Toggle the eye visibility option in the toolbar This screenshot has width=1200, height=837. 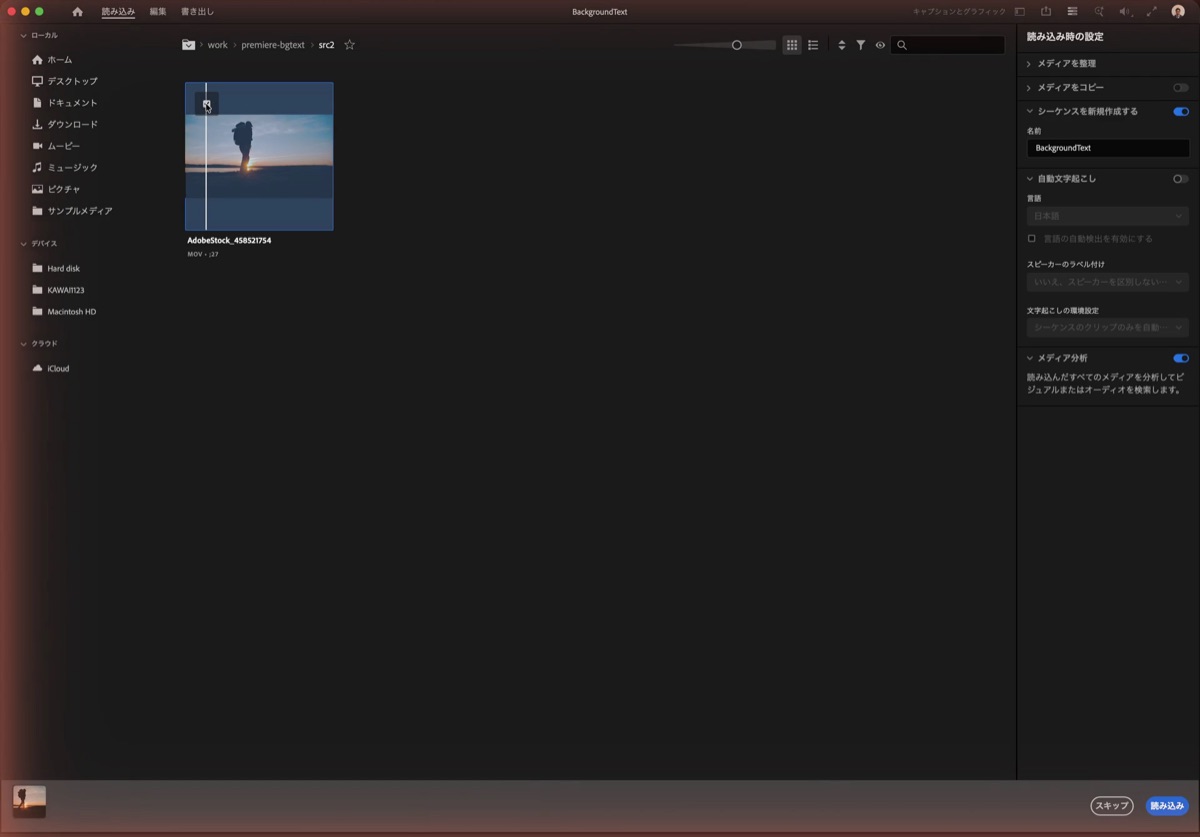click(880, 45)
